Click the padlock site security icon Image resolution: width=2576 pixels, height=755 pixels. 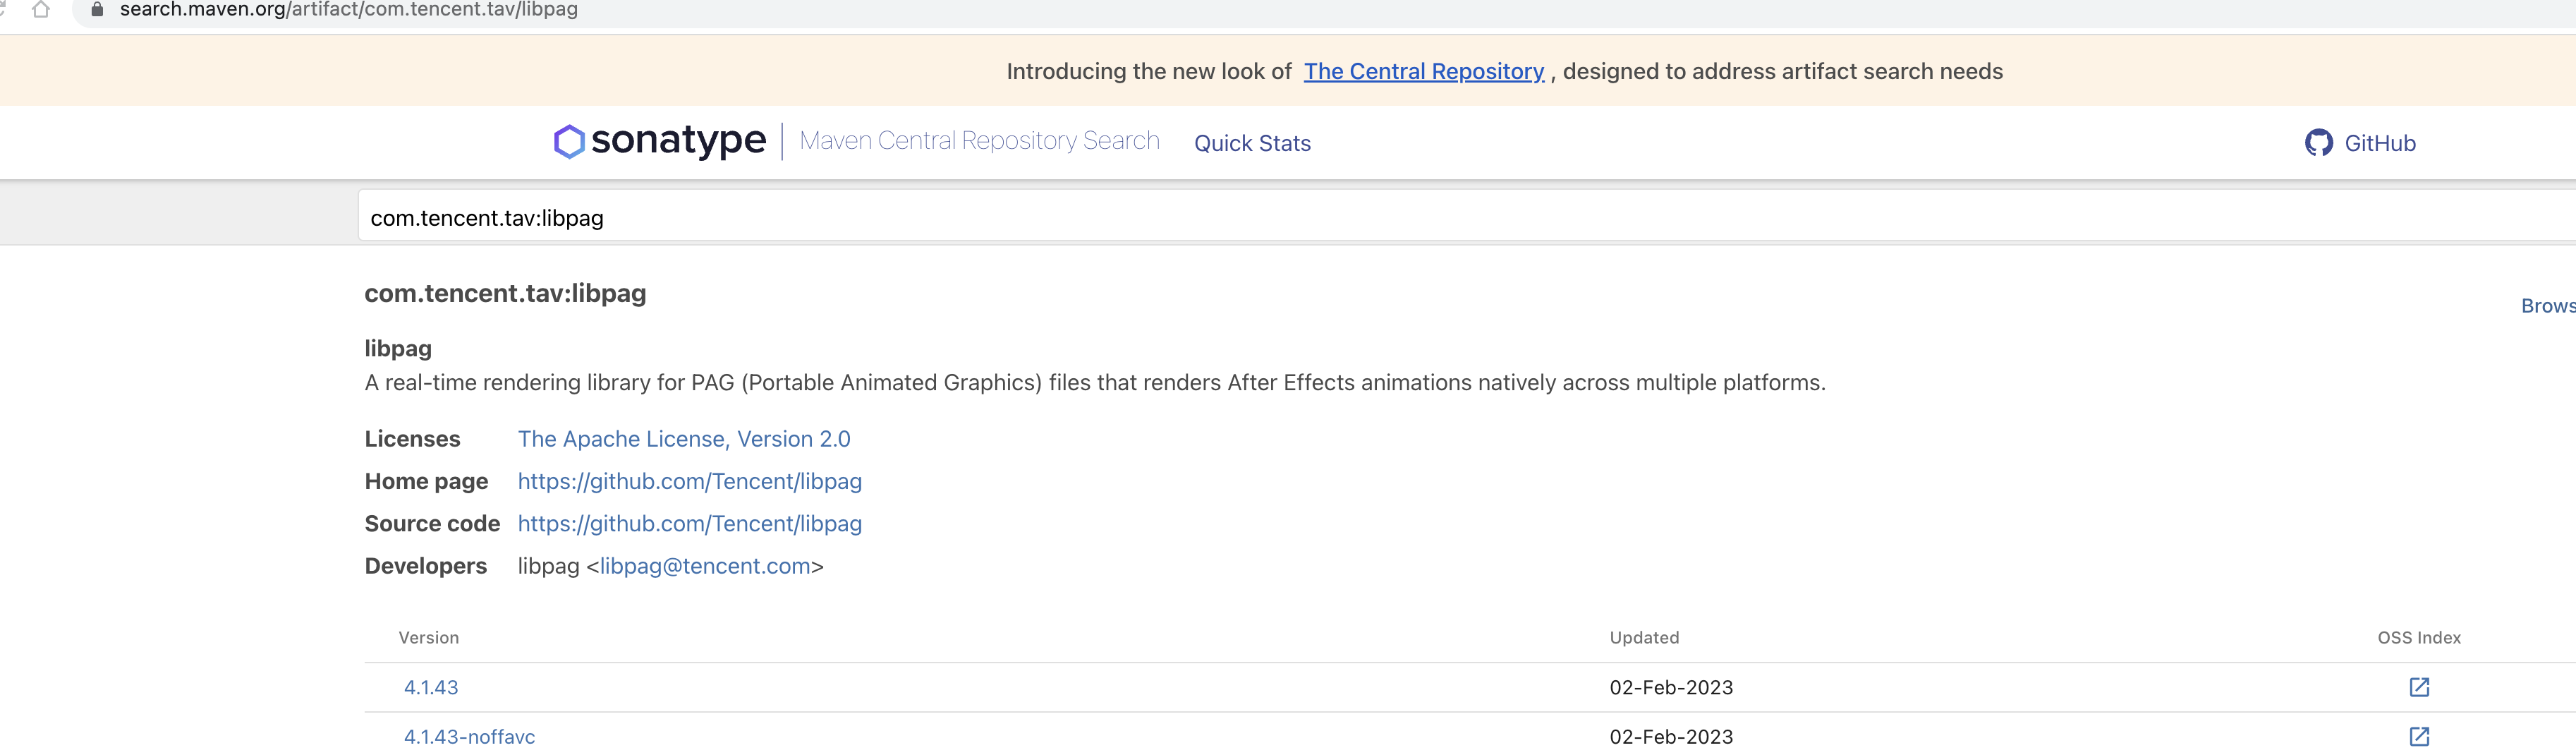[97, 10]
